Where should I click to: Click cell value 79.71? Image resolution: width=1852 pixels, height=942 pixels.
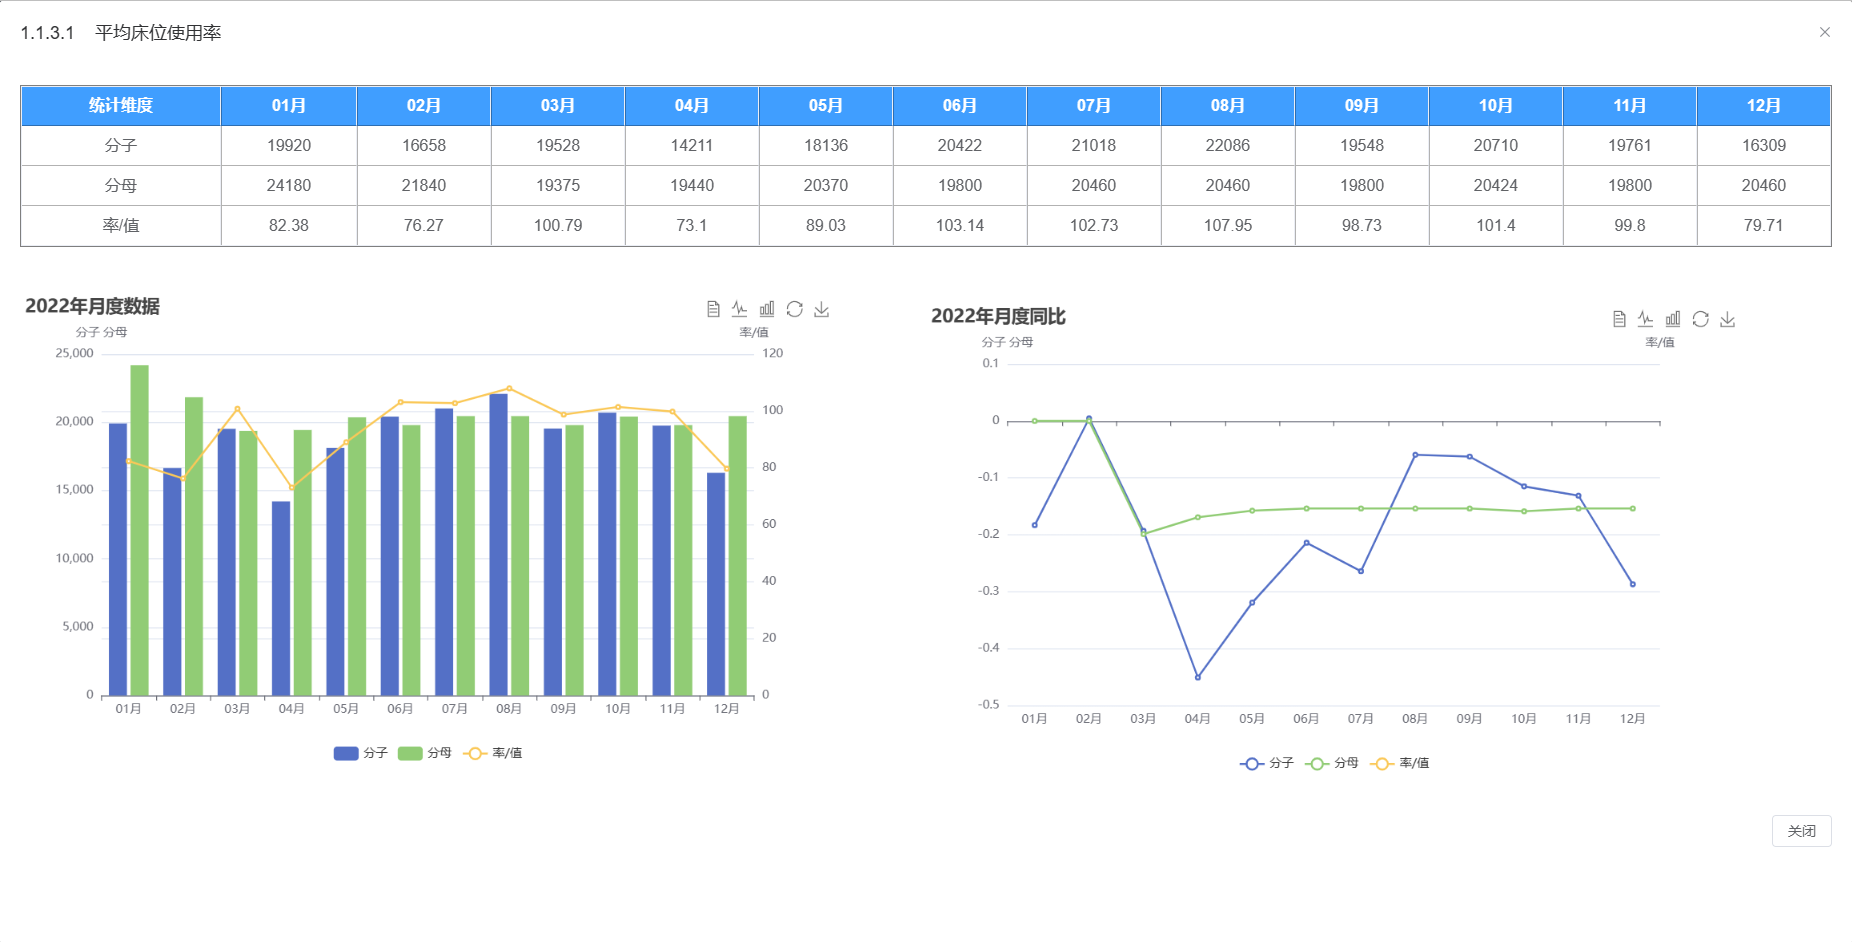pos(1764,225)
